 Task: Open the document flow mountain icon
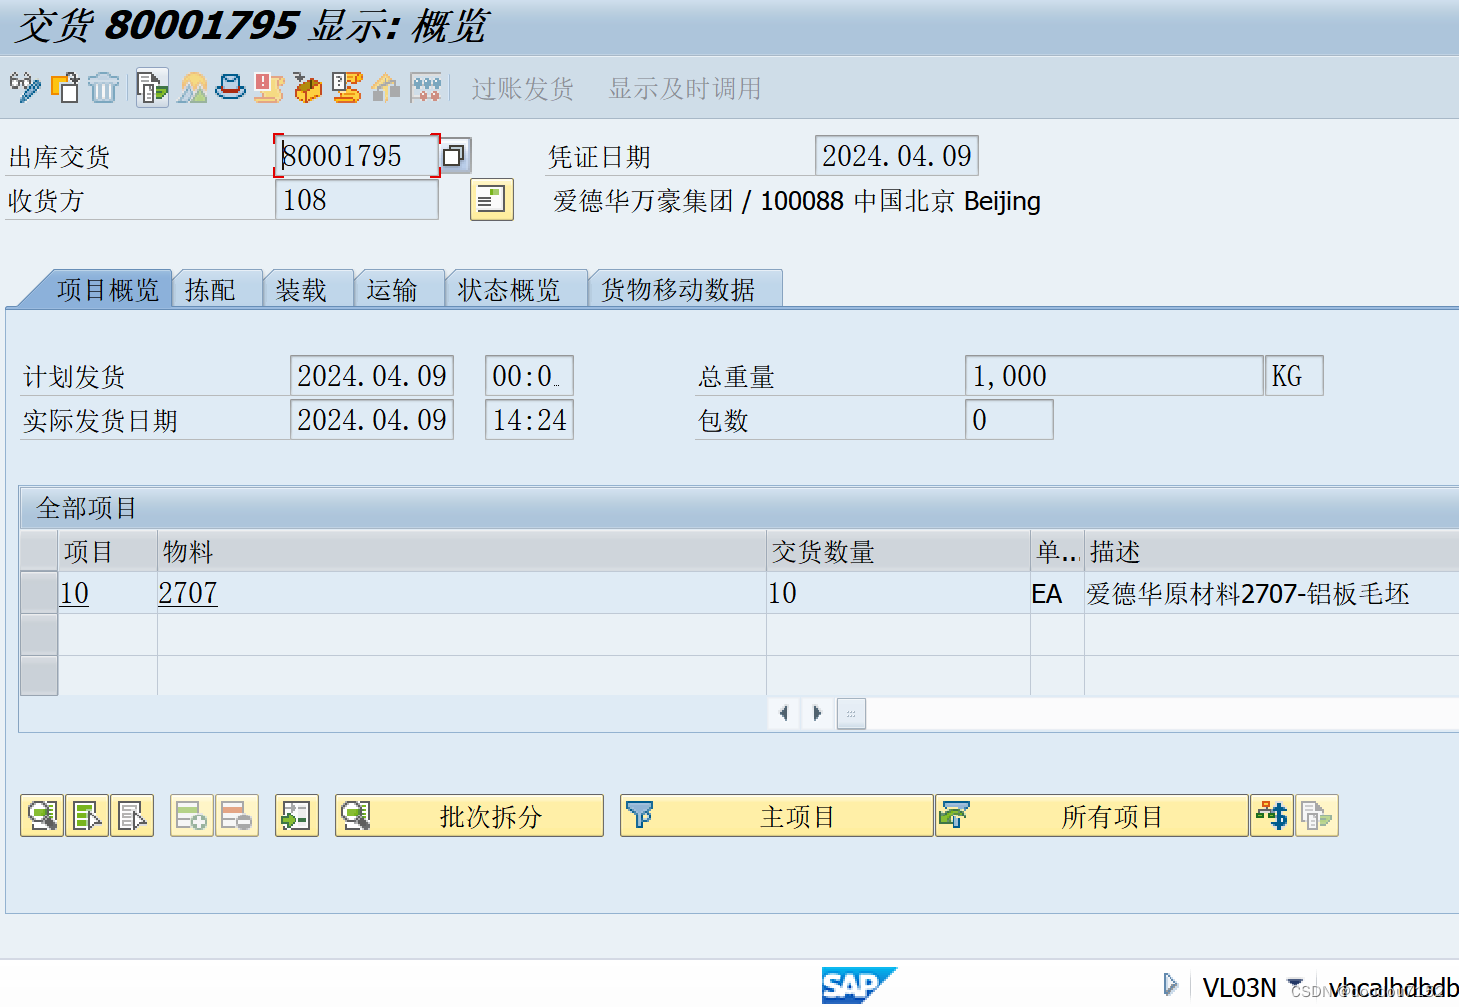(192, 88)
